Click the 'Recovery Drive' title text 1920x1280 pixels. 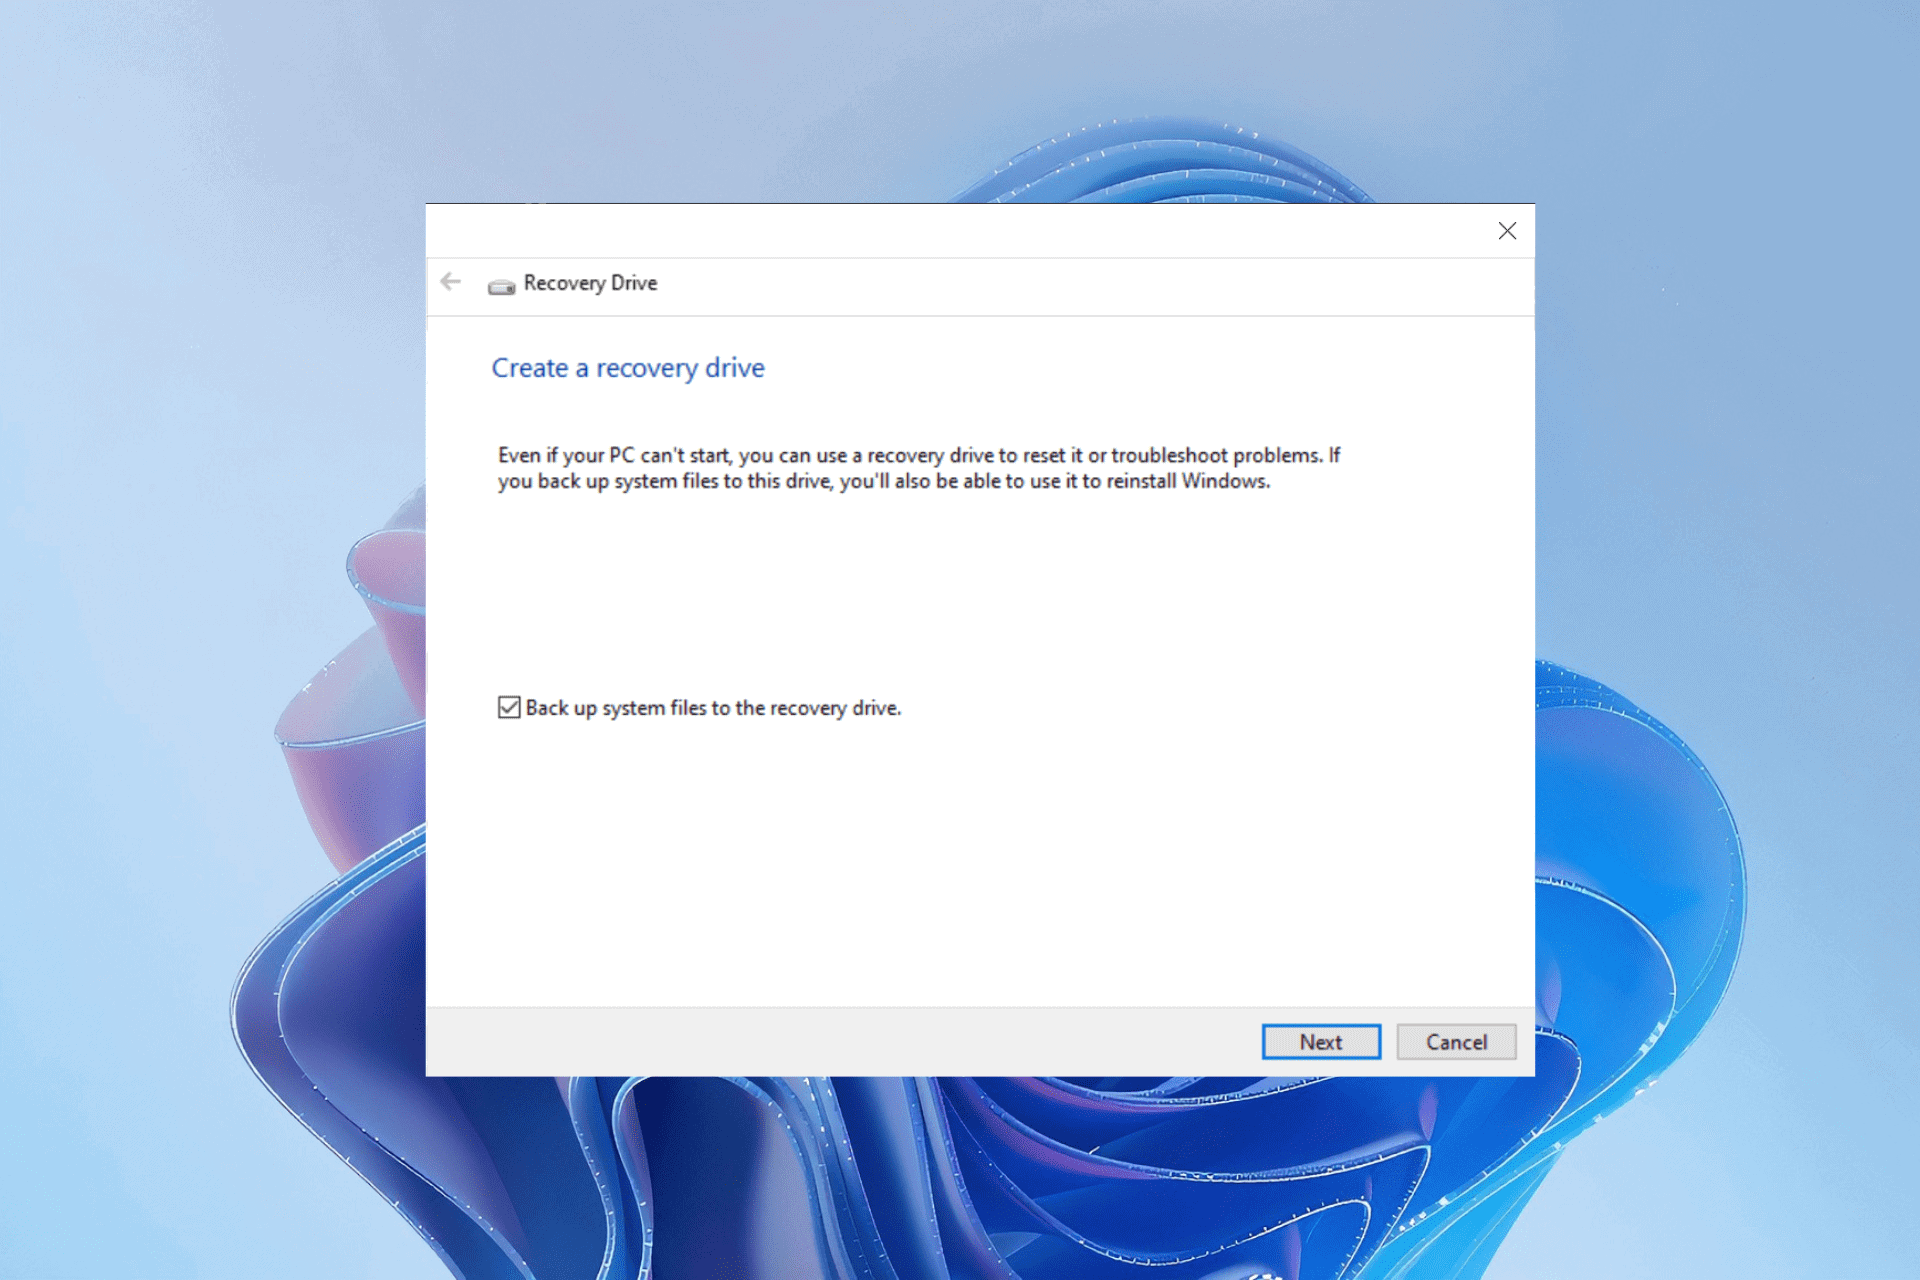(590, 283)
